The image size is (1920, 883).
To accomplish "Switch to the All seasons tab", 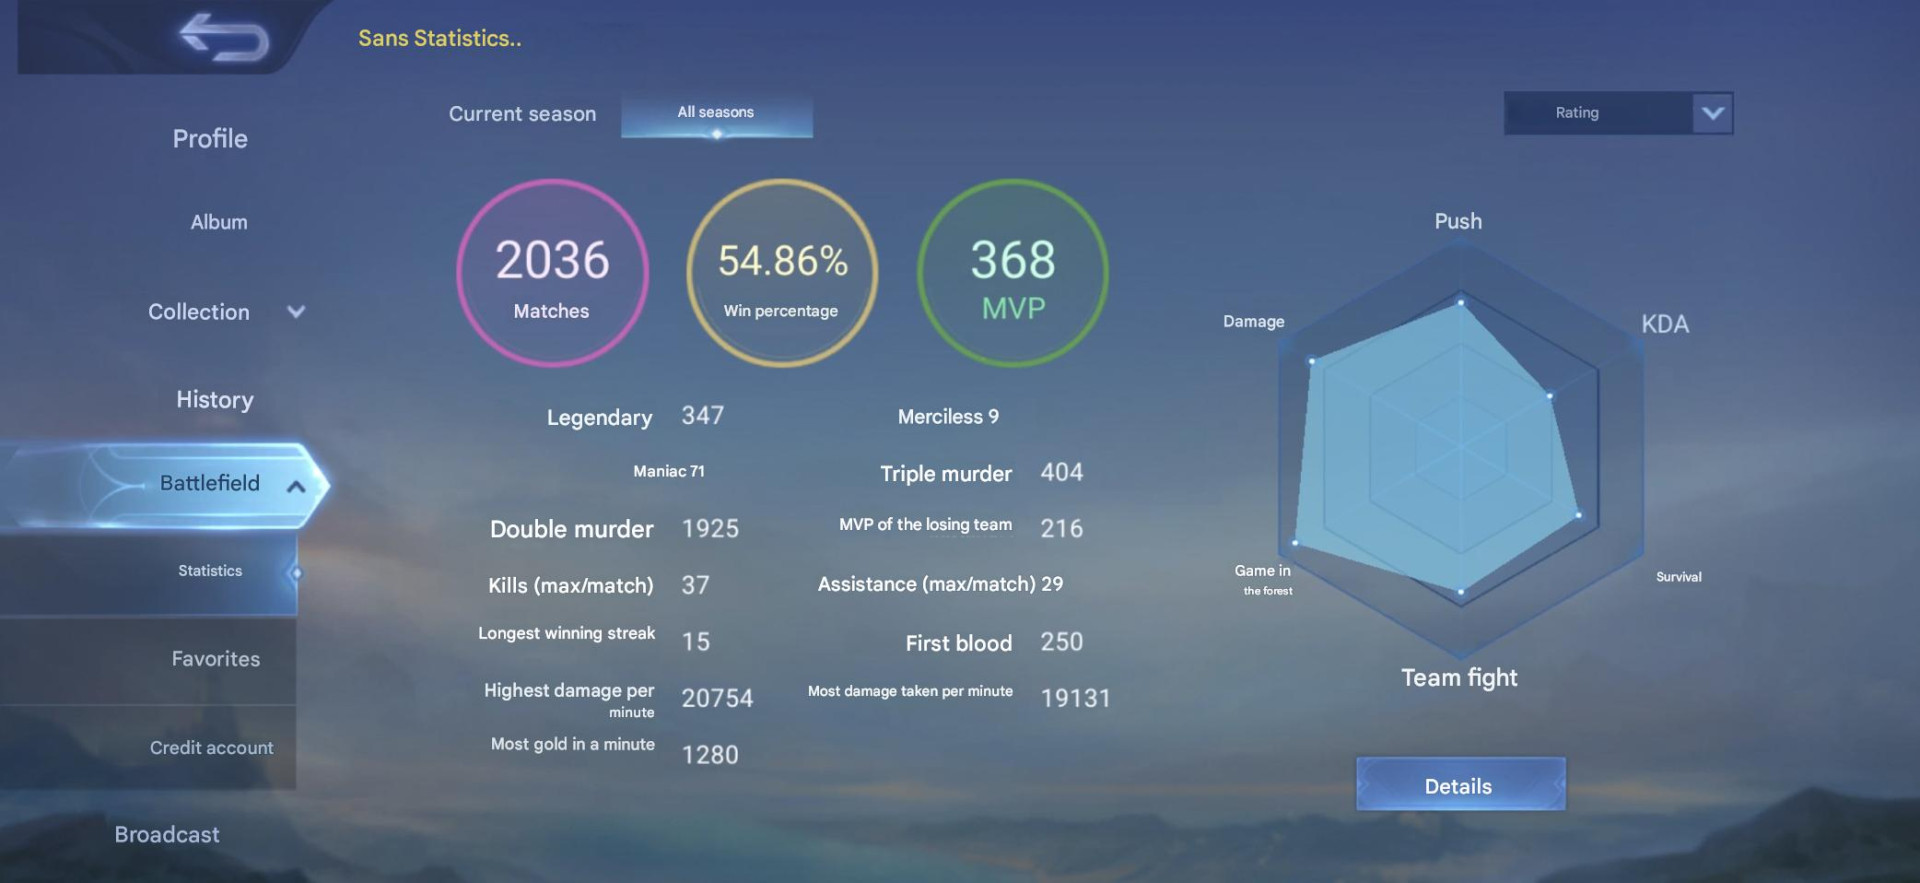I will [716, 115].
